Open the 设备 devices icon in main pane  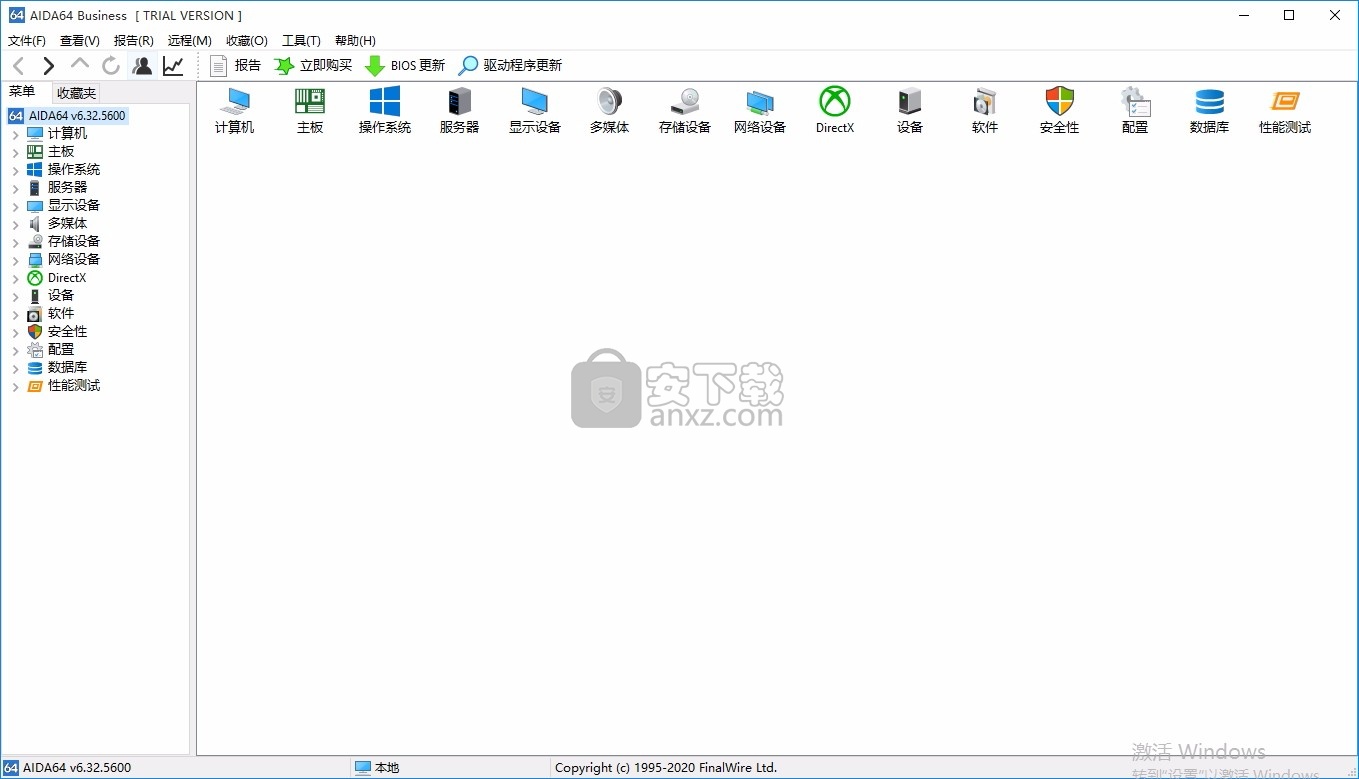910,110
